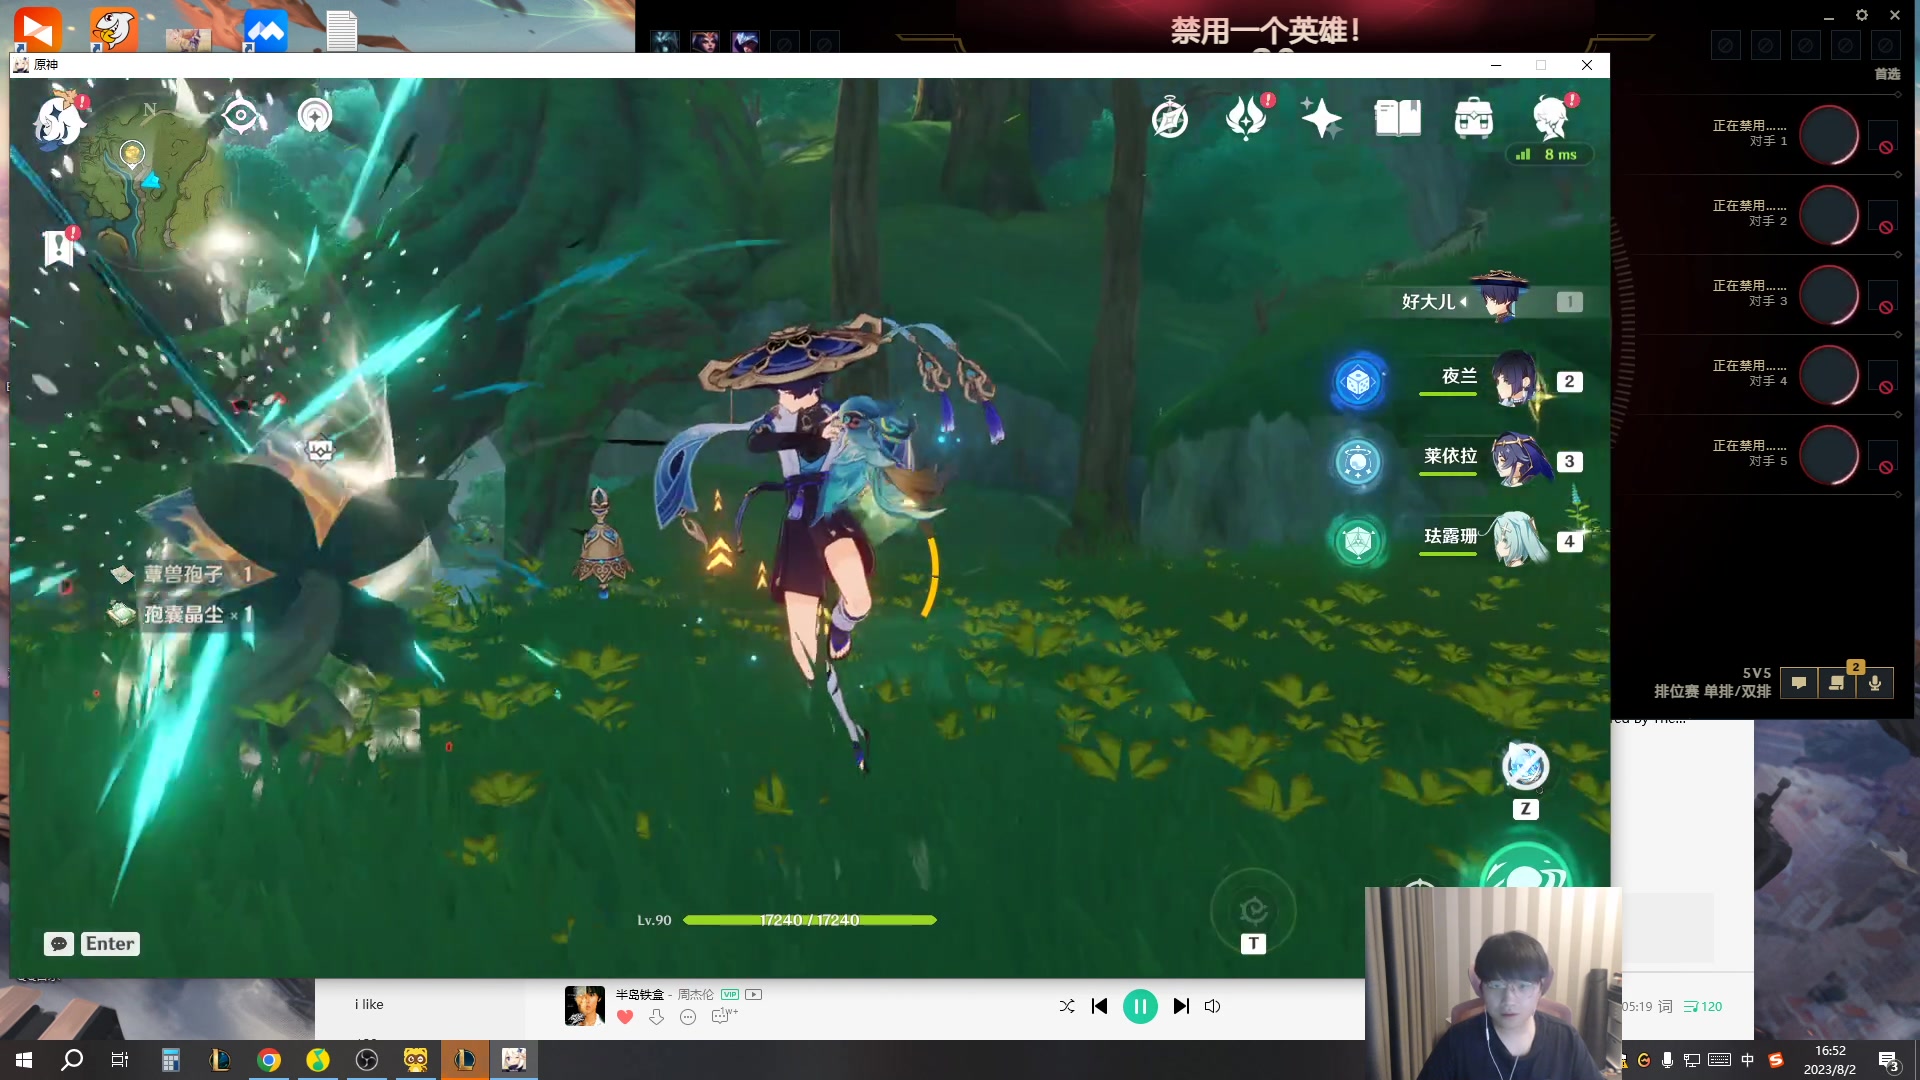Pick up the 孢囊晶尘 loot notification

(182, 614)
